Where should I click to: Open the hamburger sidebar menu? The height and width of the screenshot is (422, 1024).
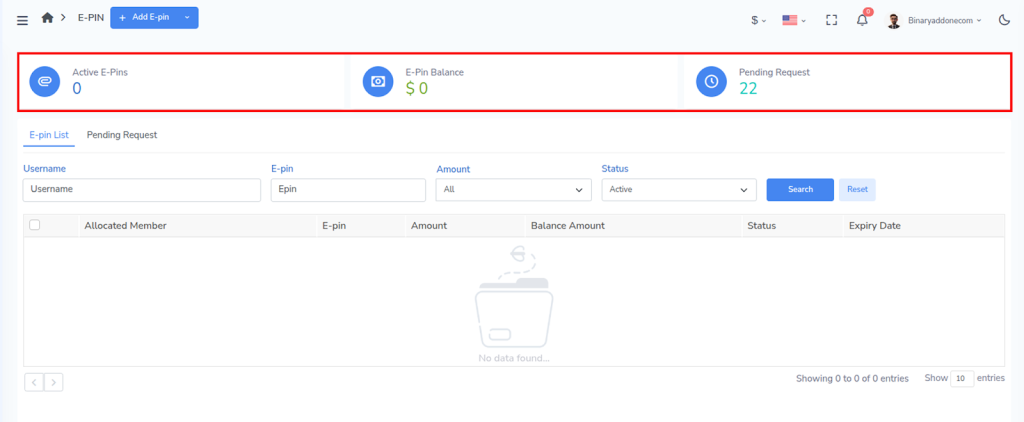[23, 19]
